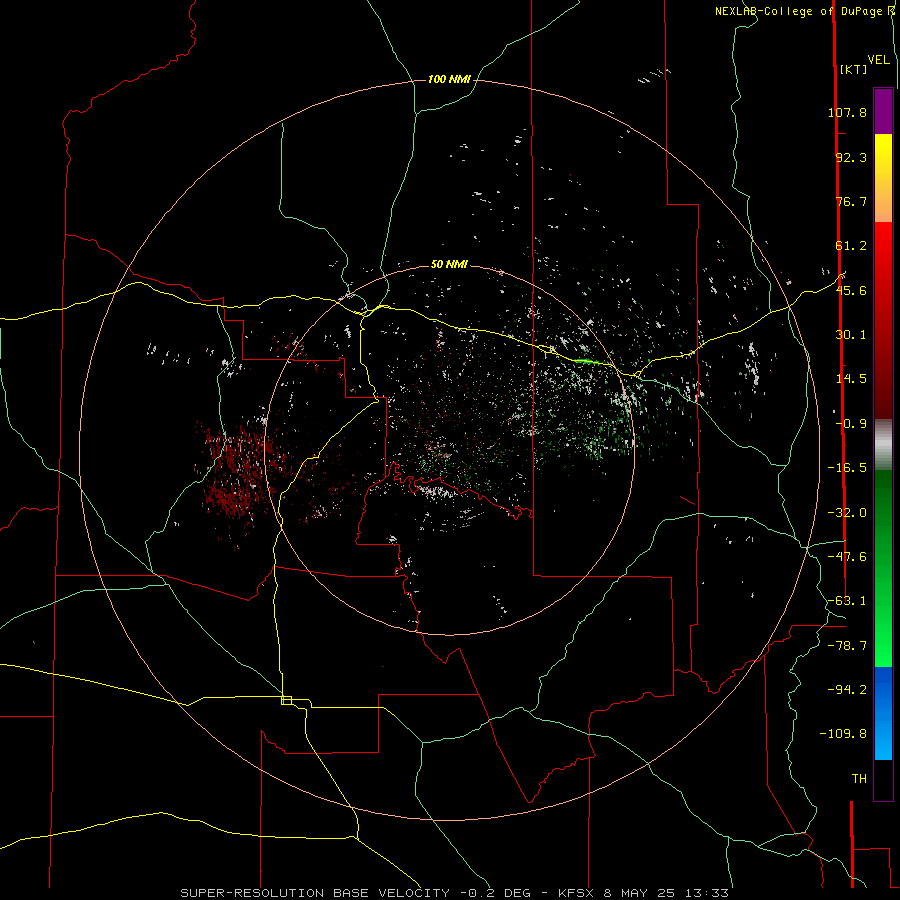
Task: Click the blue segment of the color bar
Action: click(883, 713)
